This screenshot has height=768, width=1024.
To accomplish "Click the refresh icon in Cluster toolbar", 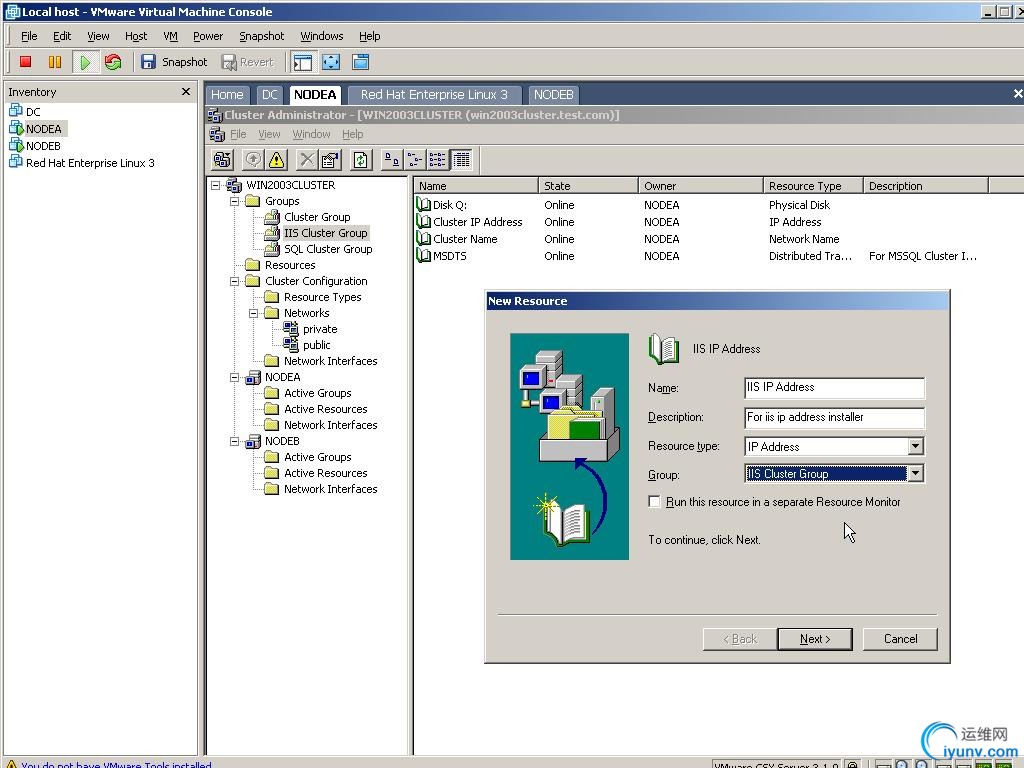I will 361,160.
